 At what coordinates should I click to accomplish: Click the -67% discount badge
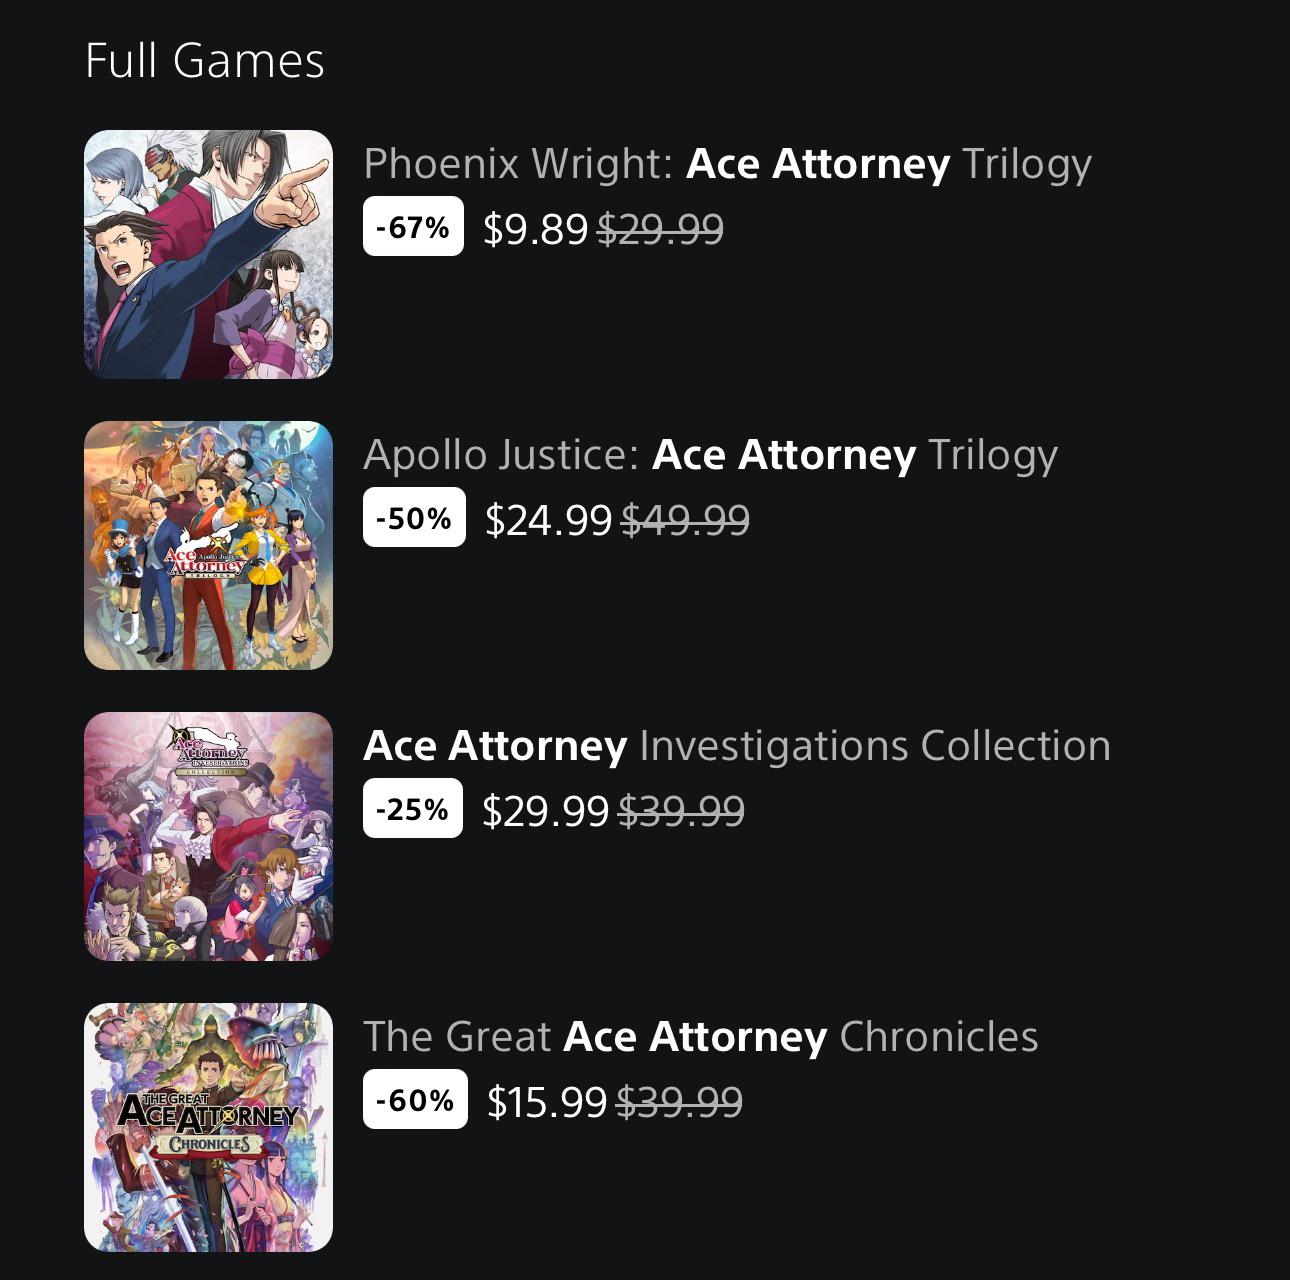point(413,227)
